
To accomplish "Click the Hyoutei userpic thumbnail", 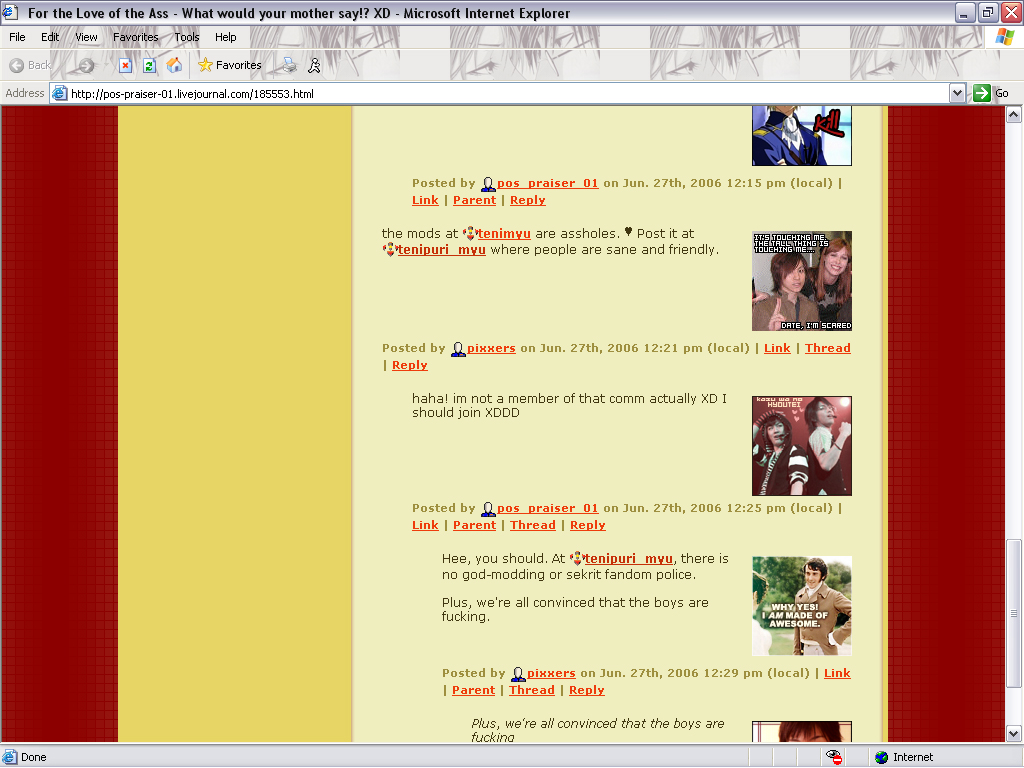I will click(x=801, y=446).
